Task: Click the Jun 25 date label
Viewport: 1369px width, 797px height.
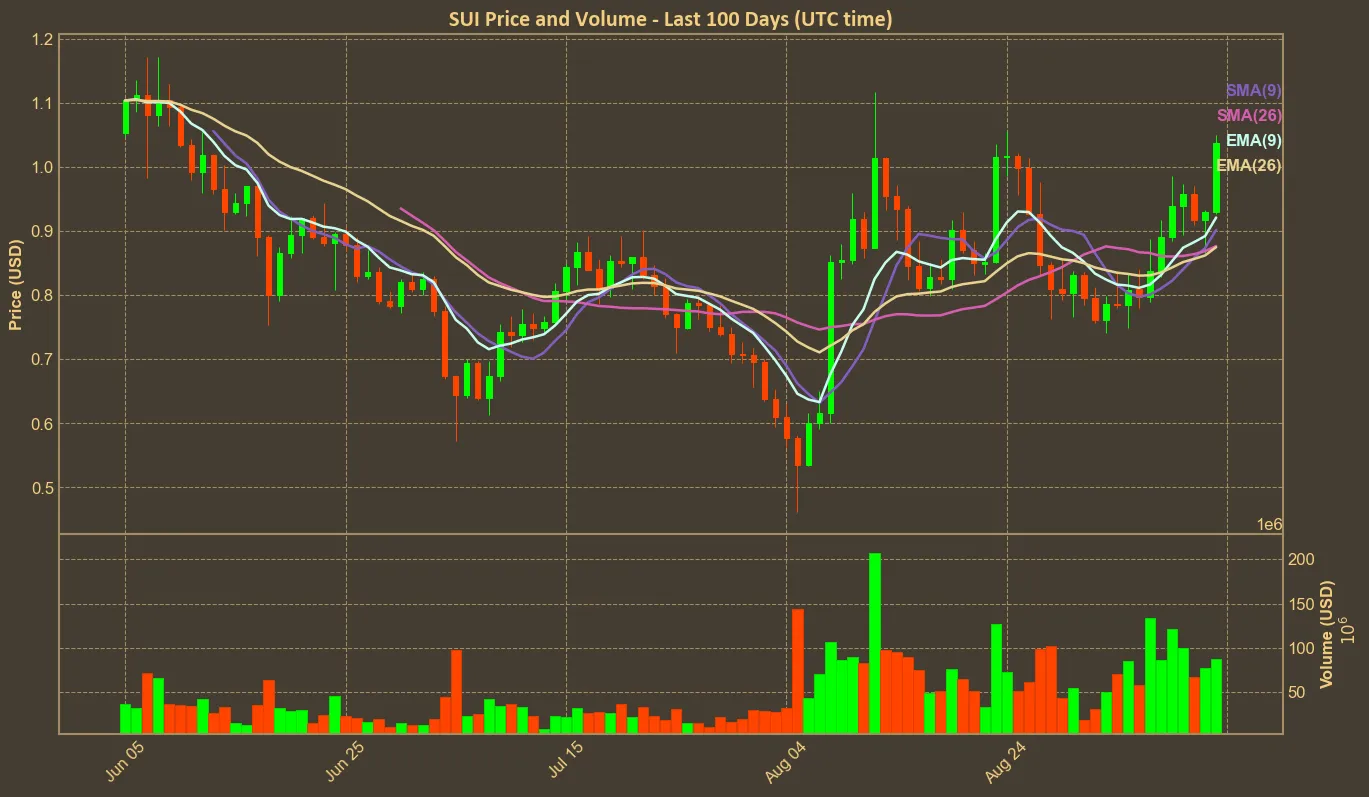Action: pos(345,763)
